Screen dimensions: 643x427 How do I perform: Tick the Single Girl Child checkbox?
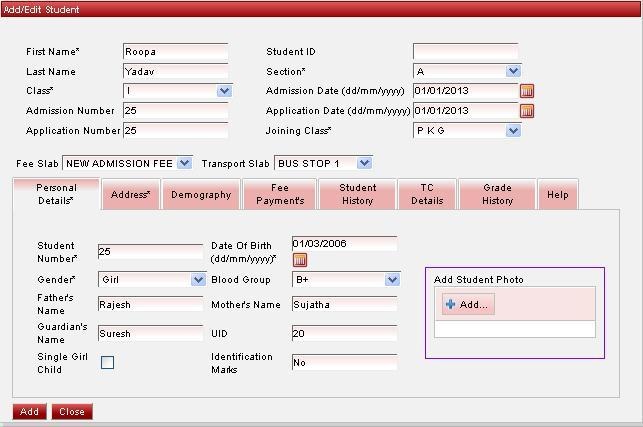click(x=108, y=363)
